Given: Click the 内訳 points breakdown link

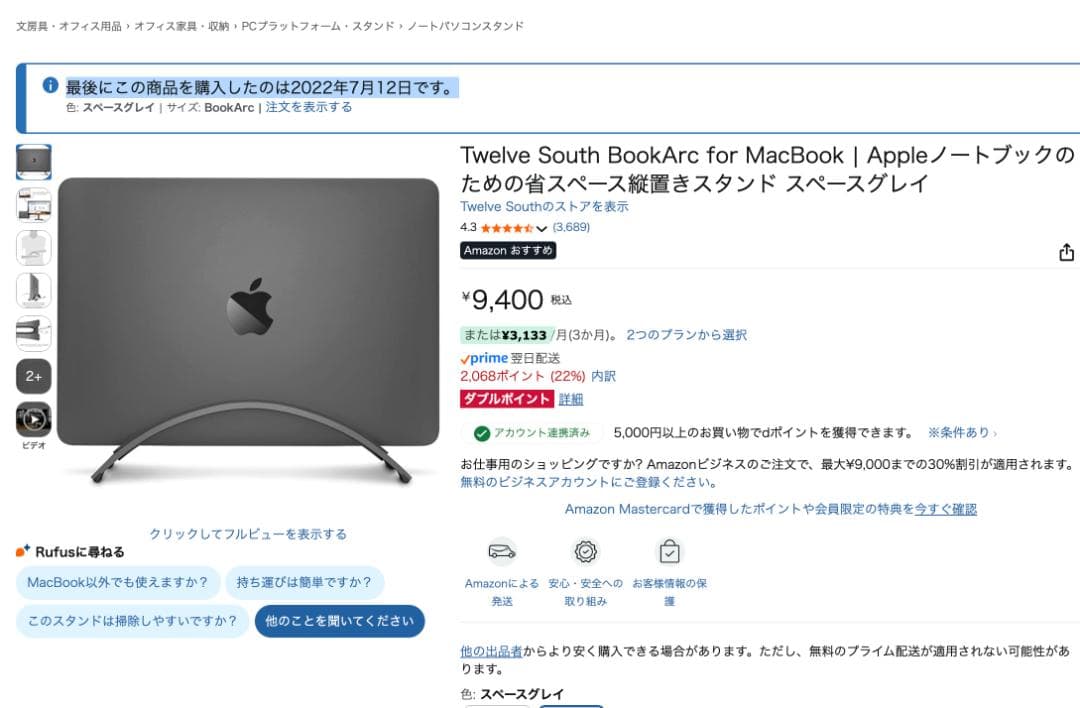Looking at the screenshot, I should tap(603, 376).
